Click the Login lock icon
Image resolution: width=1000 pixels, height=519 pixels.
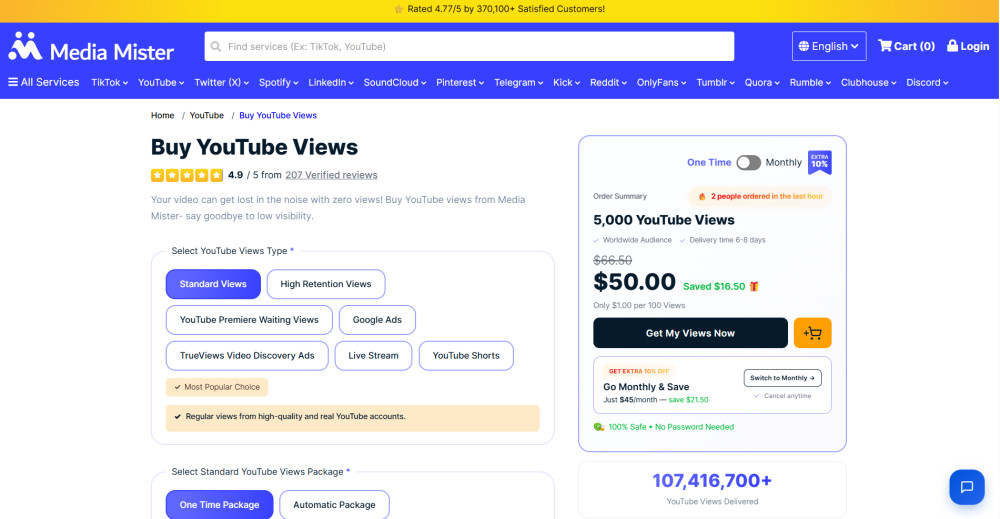952,45
